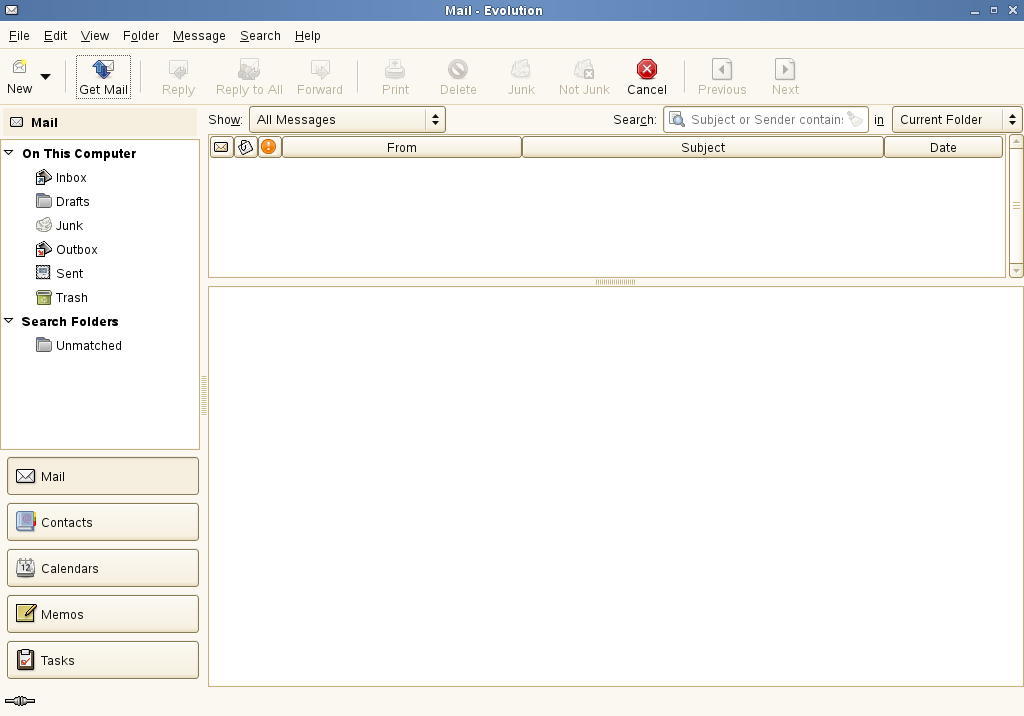The width and height of the screenshot is (1024, 716).
Task: Click the online/offline connection status icon
Action: tap(20, 701)
